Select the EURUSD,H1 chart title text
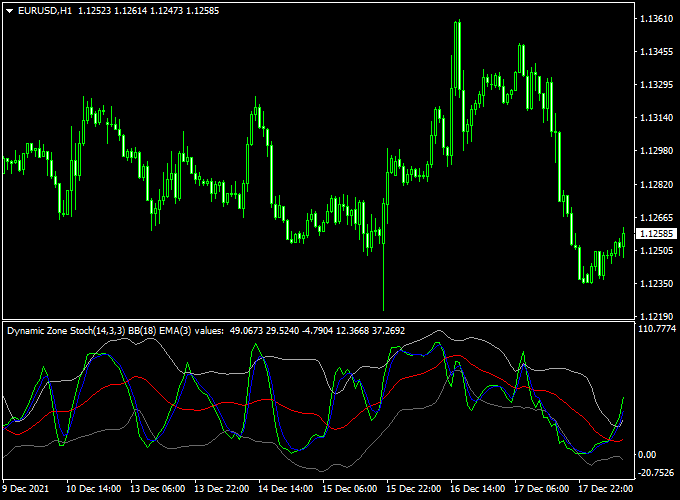The height and width of the screenshot is (500, 680). [x=45, y=11]
